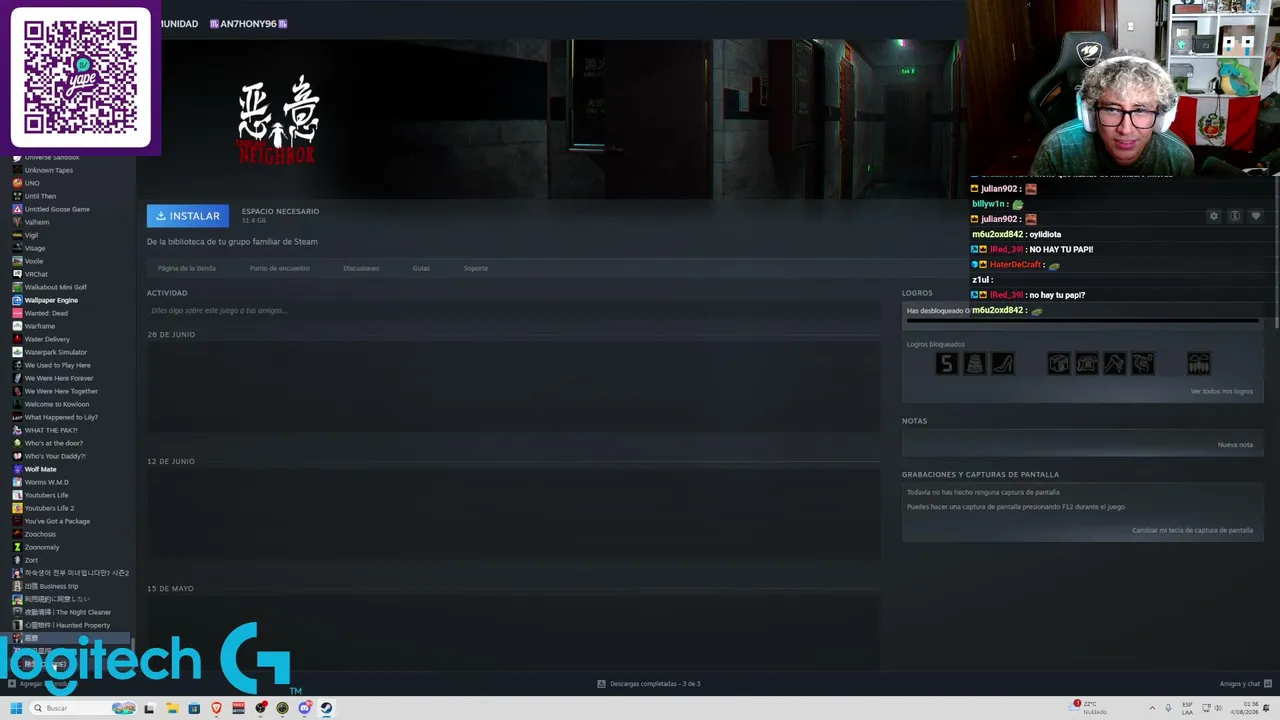
Task: Change screenshot key via Cambiar mi tecla link
Action: pyautogui.click(x=1192, y=530)
